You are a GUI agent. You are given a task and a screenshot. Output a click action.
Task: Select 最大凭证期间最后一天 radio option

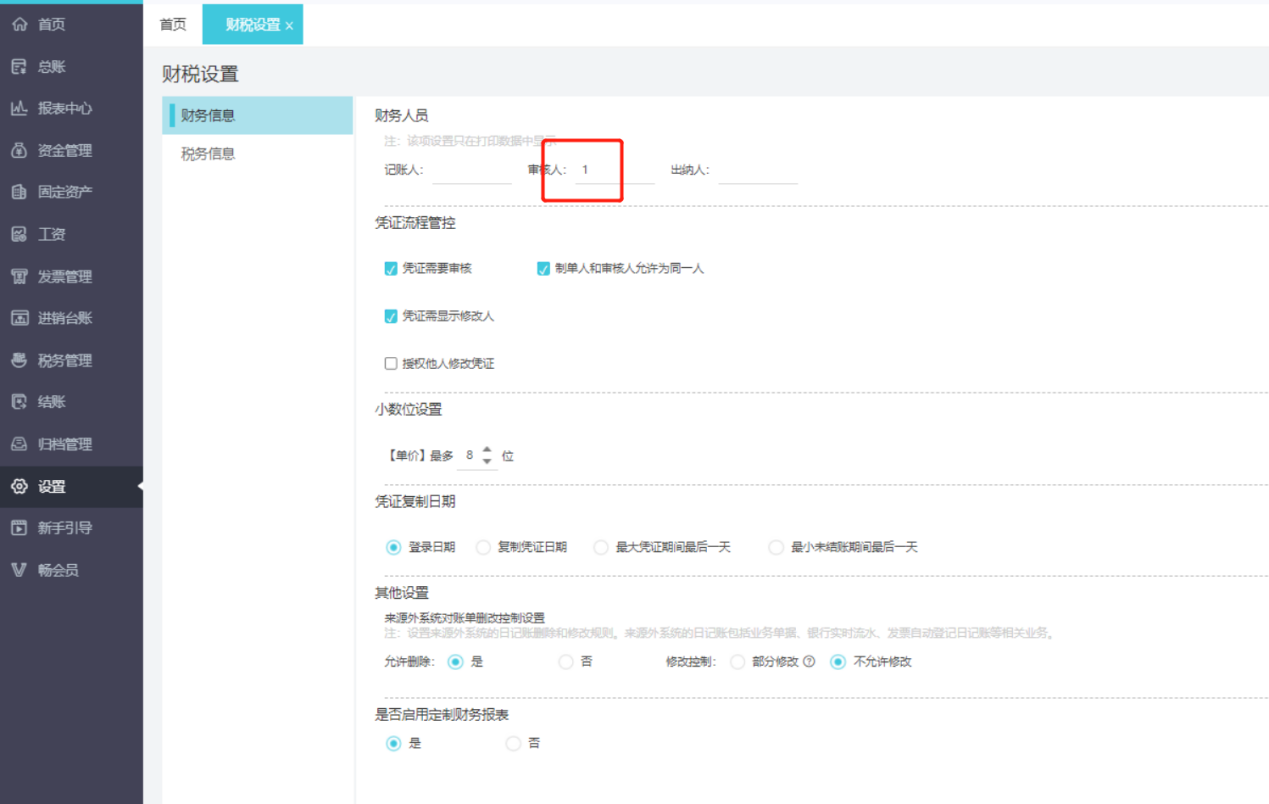pyautogui.click(x=601, y=548)
